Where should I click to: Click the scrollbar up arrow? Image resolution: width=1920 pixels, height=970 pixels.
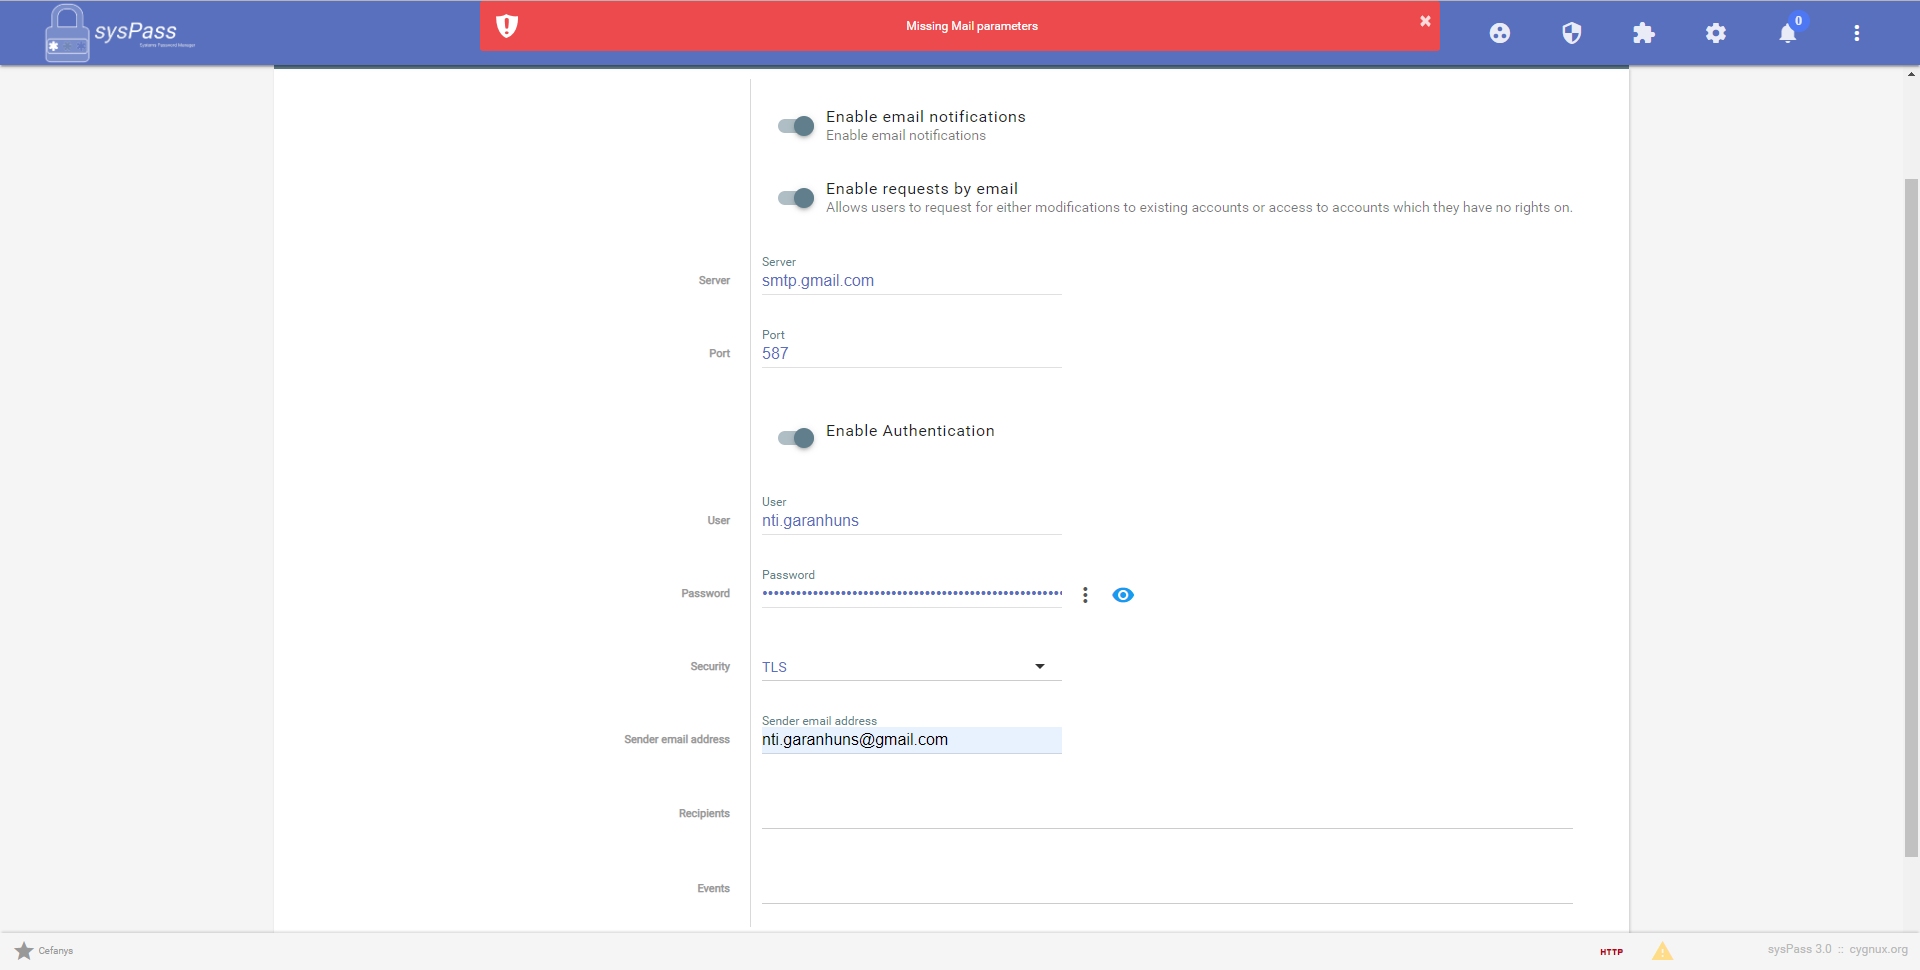1911,74
